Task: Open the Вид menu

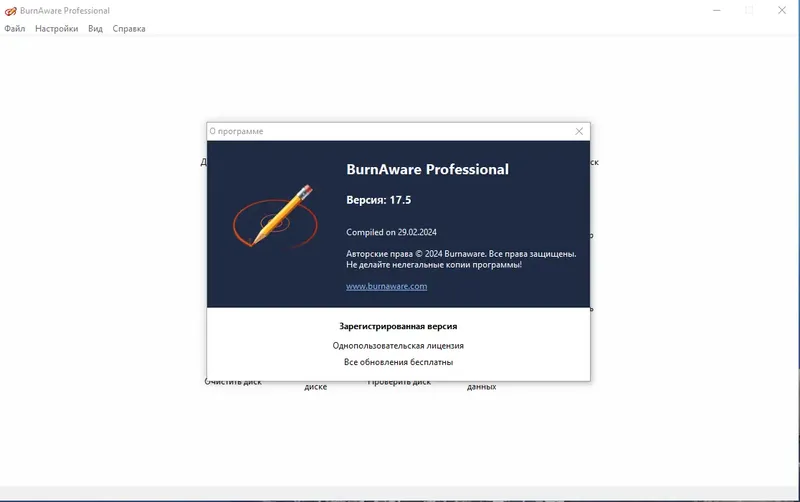Action: tap(95, 29)
